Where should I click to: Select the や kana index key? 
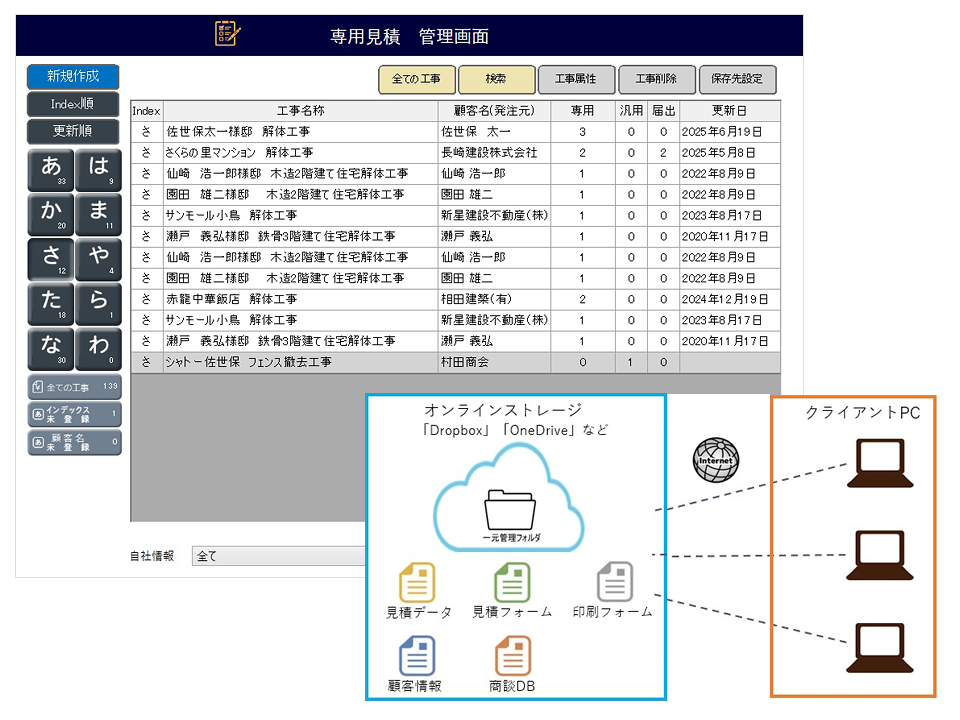click(99, 259)
